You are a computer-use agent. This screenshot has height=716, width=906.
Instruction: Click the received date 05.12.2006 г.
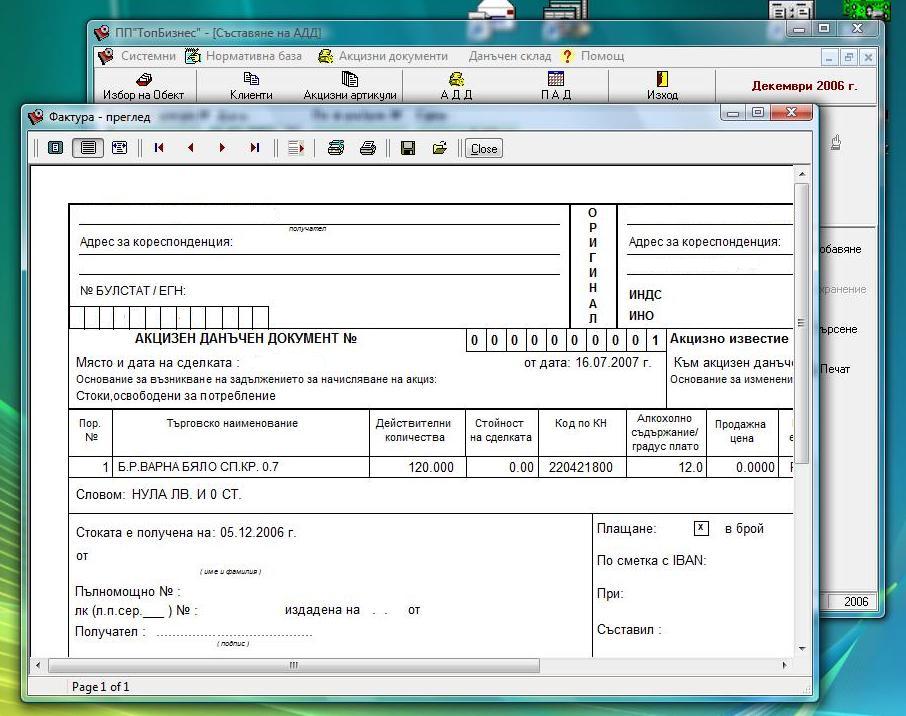tap(258, 533)
